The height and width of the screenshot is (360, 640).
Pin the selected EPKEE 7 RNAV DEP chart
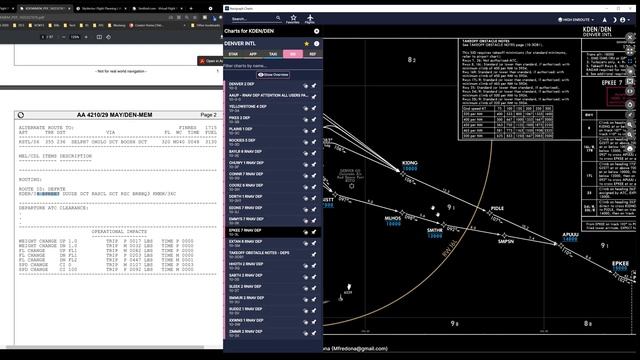314,232
